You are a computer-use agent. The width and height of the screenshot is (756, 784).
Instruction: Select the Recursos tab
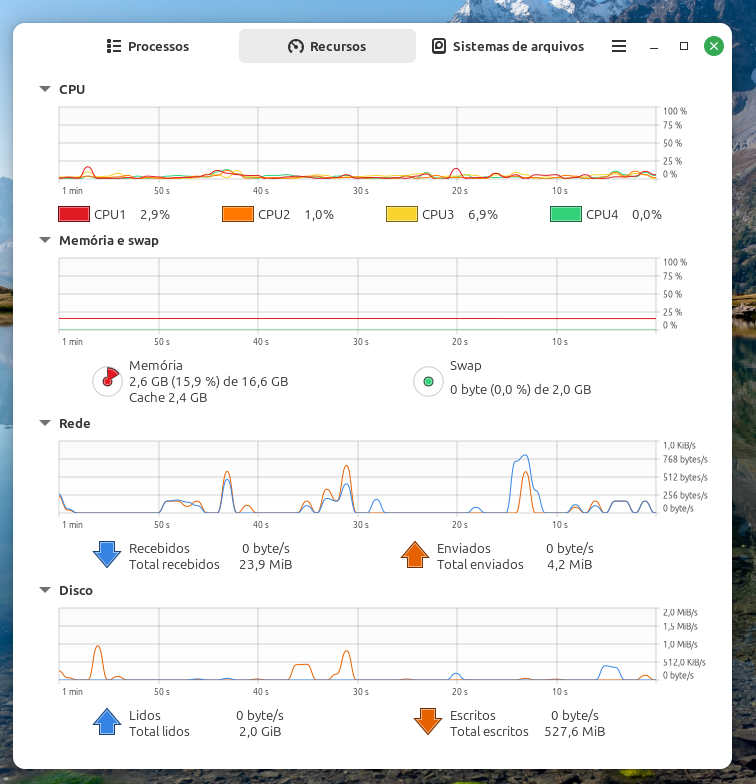[327, 46]
